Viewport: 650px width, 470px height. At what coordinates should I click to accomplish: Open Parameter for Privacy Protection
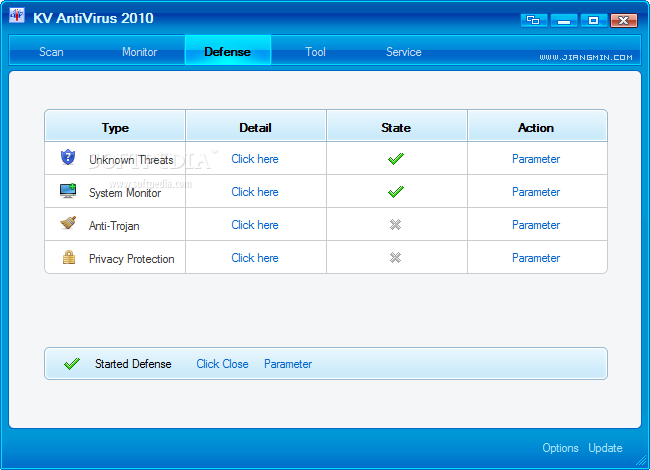click(536, 258)
